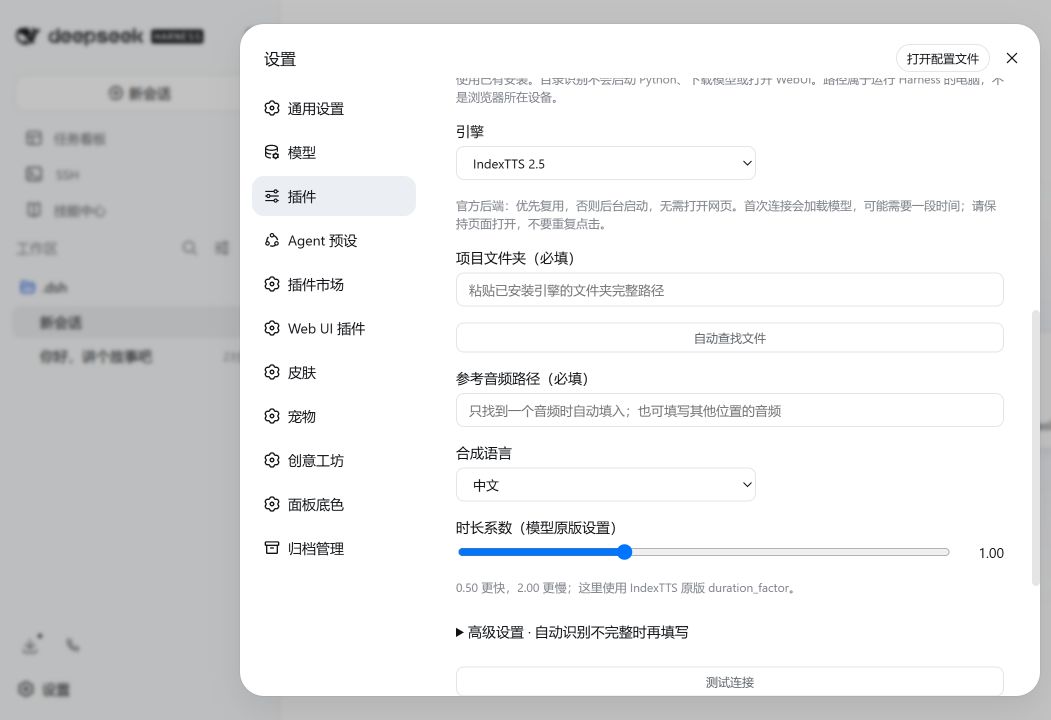Click 新会话 button in background sidebar
The height and width of the screenshot is (720, 1051).
click(x=139, y=93)
